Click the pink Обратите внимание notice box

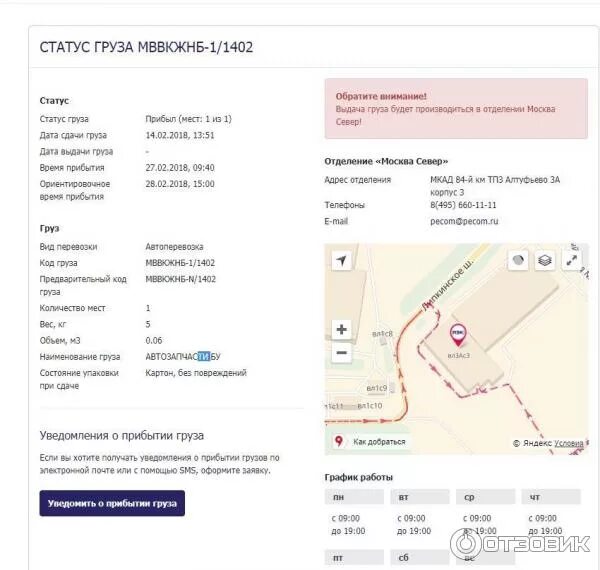click(x=456, y=109)
